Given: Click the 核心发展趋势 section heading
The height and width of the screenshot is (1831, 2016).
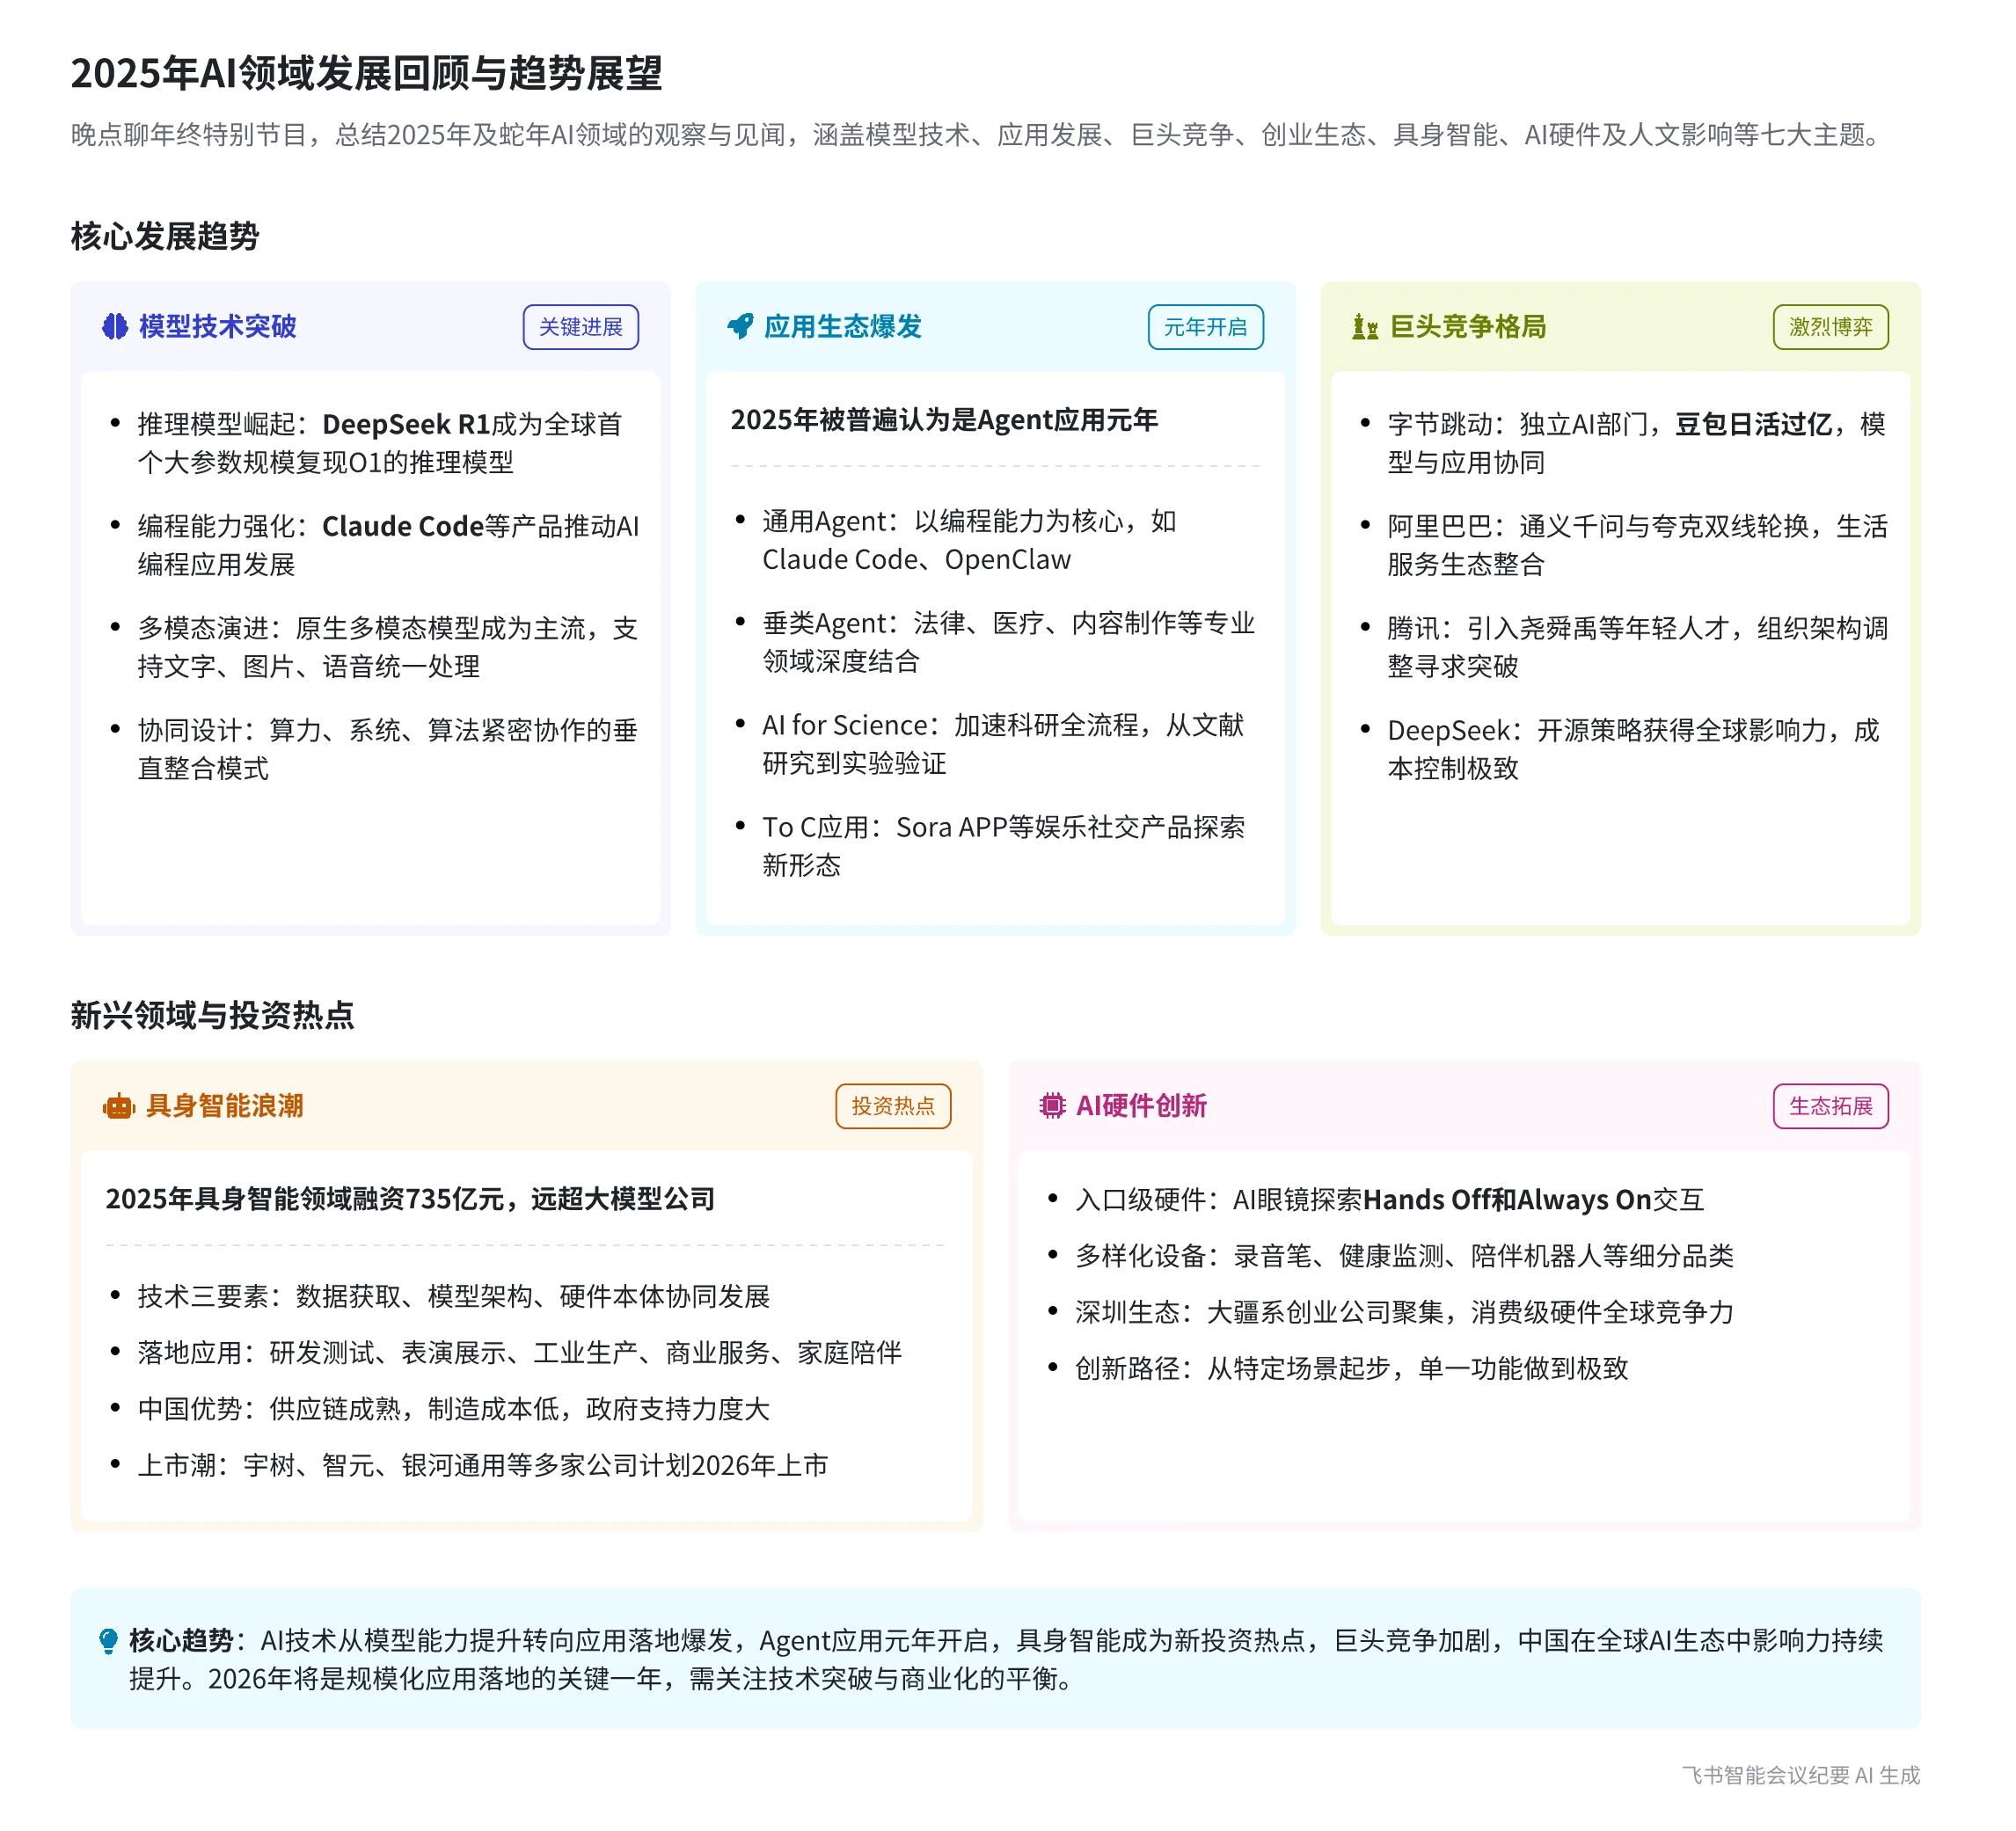Looking at the screenshot, I should click(x=166, y=238).
